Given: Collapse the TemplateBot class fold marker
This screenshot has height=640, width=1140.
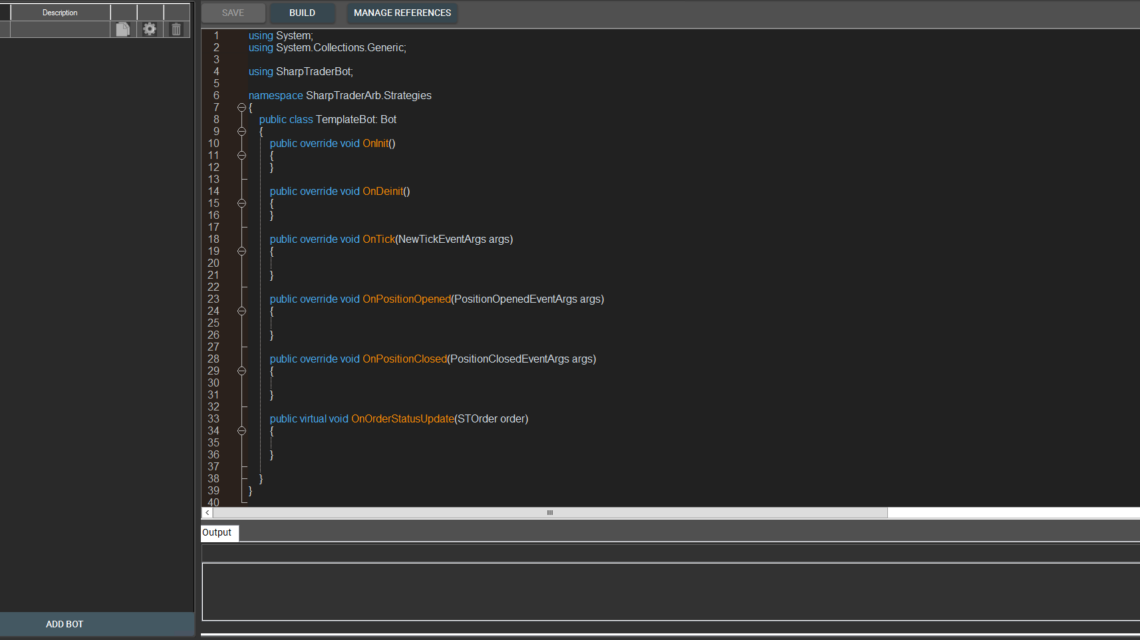Looking at the screenshot, I should (241, 131).
